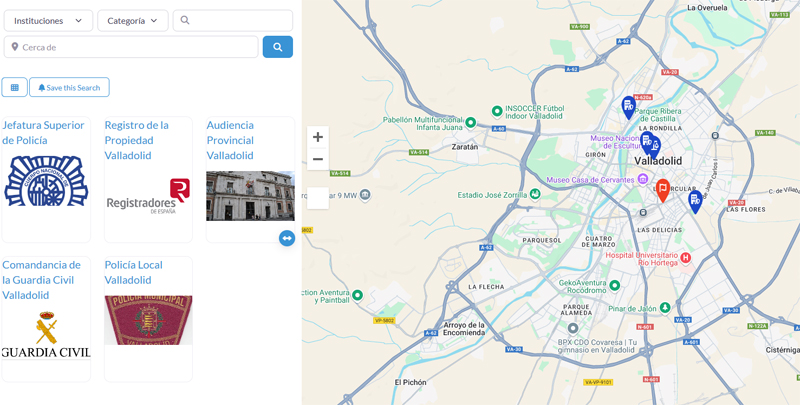Click the Cuerpo Nacional de Policía logo

pos(46,181)
